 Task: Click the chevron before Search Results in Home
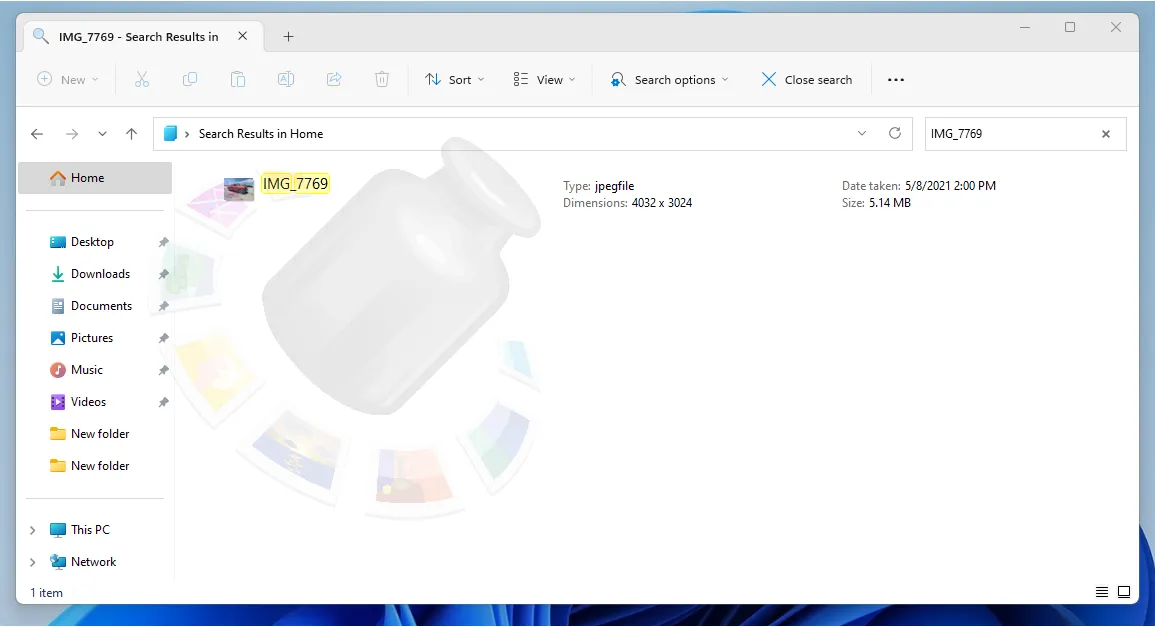point(187,134)
